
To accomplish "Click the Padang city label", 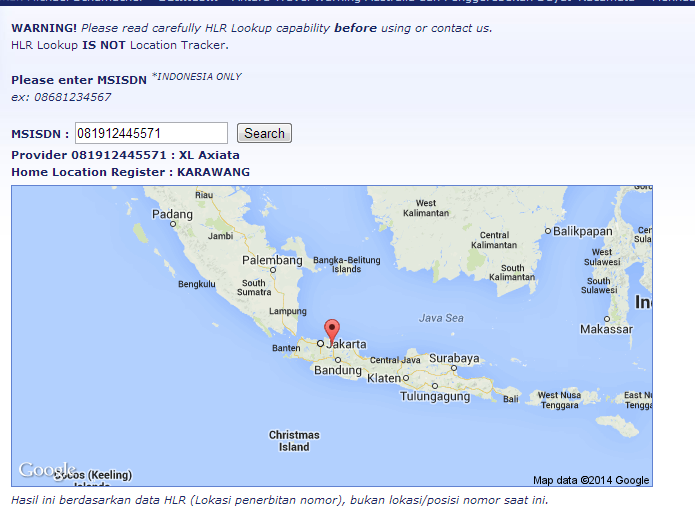I will (x=172, y=214).
